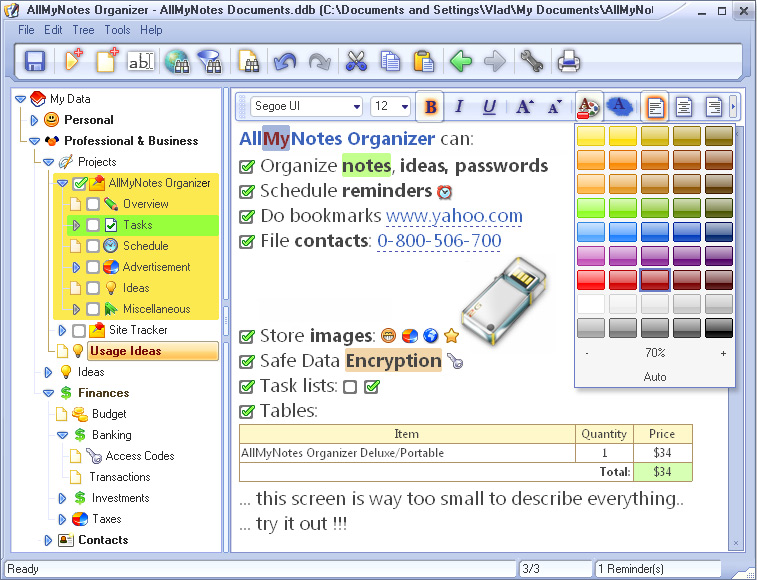The height and width of the screenshot is (580, 757).
Task: Open the Tree menu
Action: [x=83, y=30]
